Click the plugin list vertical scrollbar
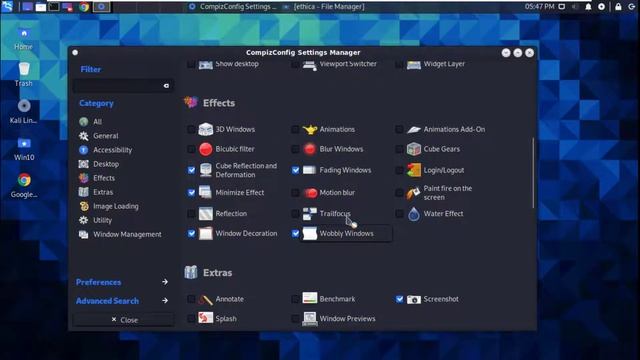This screenshot has height=360, width=640. (x=533, y=173)
